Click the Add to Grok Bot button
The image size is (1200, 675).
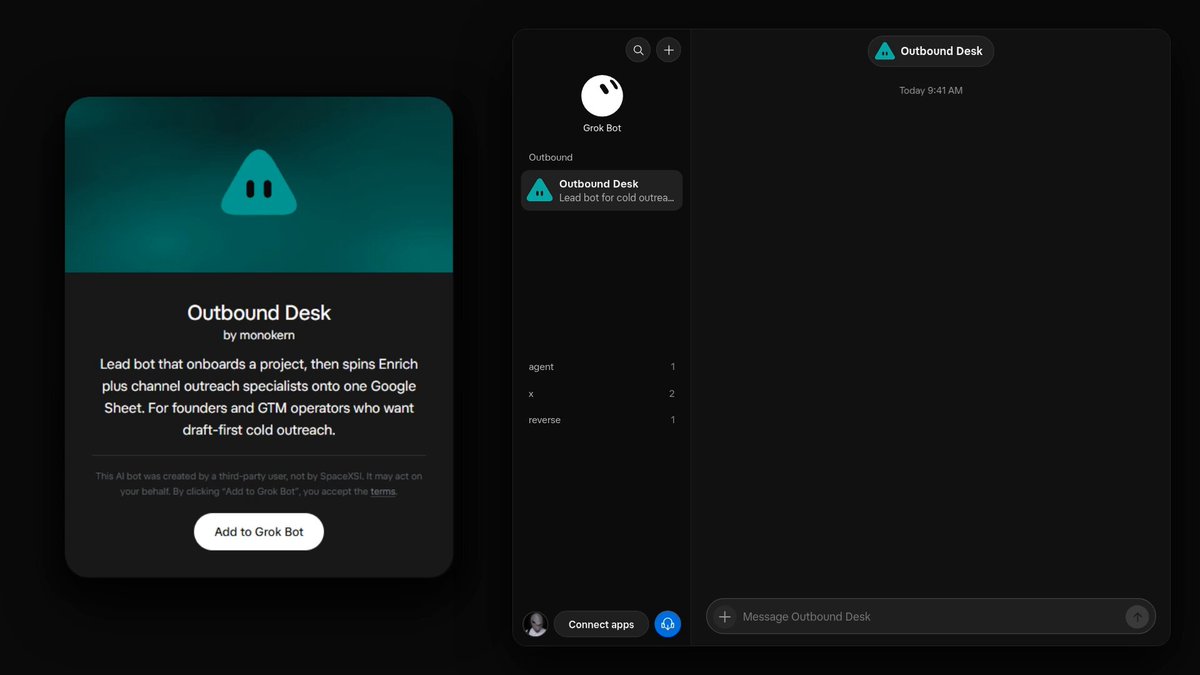click(259, 532)
